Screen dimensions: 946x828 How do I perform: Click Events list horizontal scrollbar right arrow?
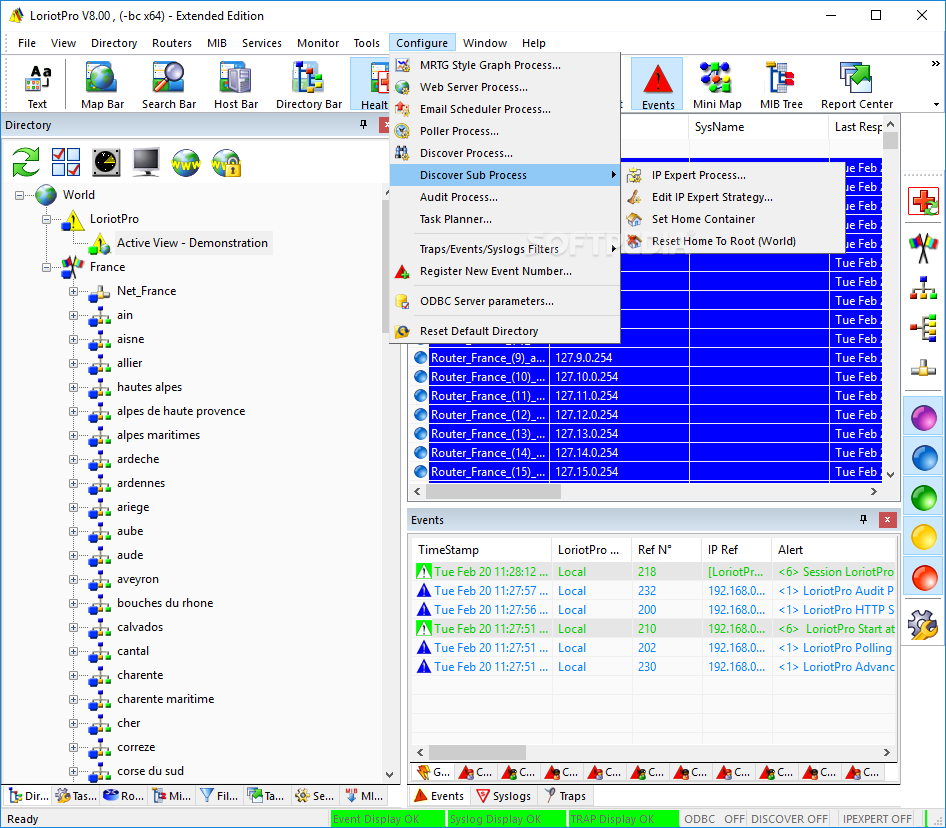click(886, 753)
